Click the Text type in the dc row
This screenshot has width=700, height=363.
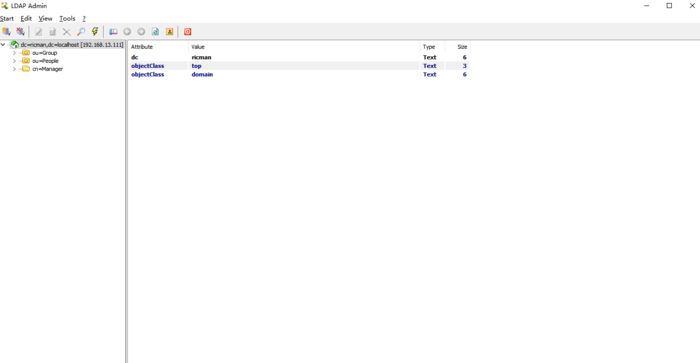pos(429,57)
